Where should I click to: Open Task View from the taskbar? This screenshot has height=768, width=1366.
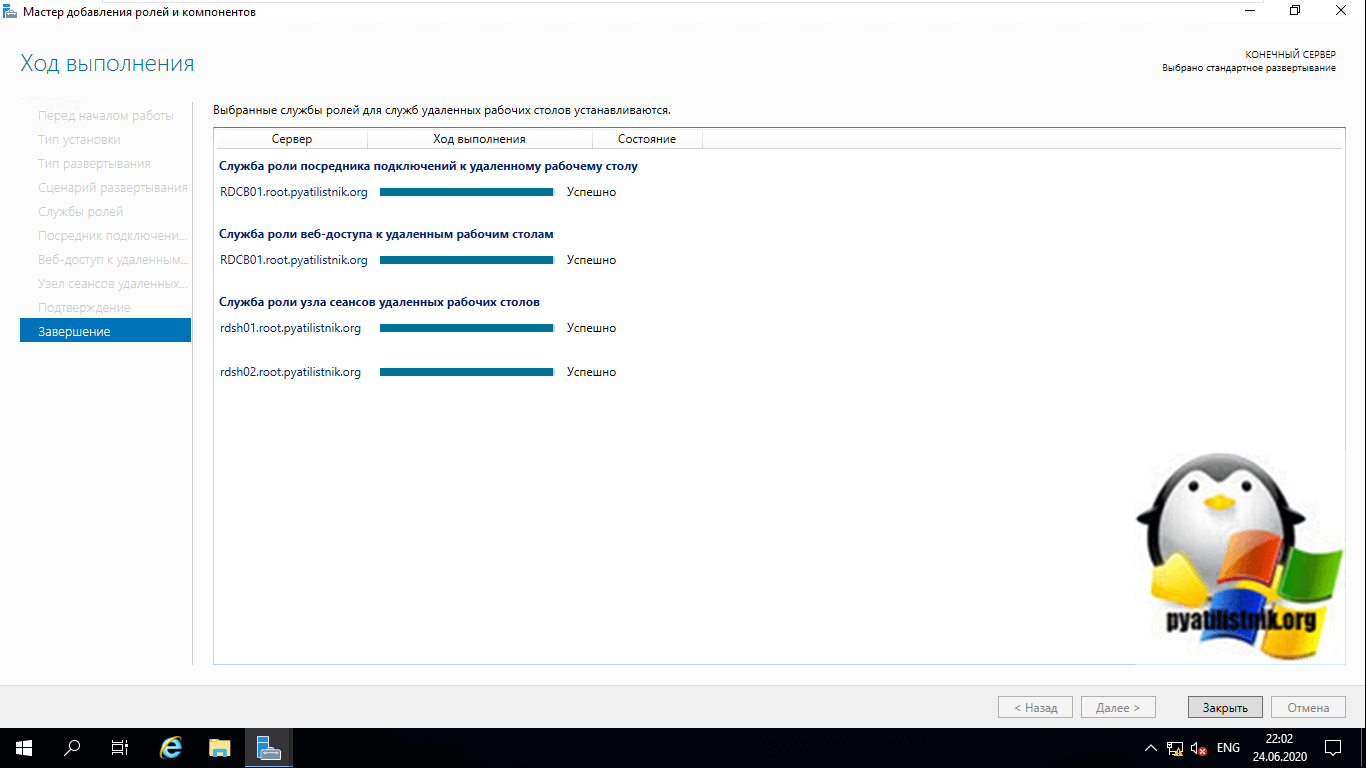click(120, 747)
